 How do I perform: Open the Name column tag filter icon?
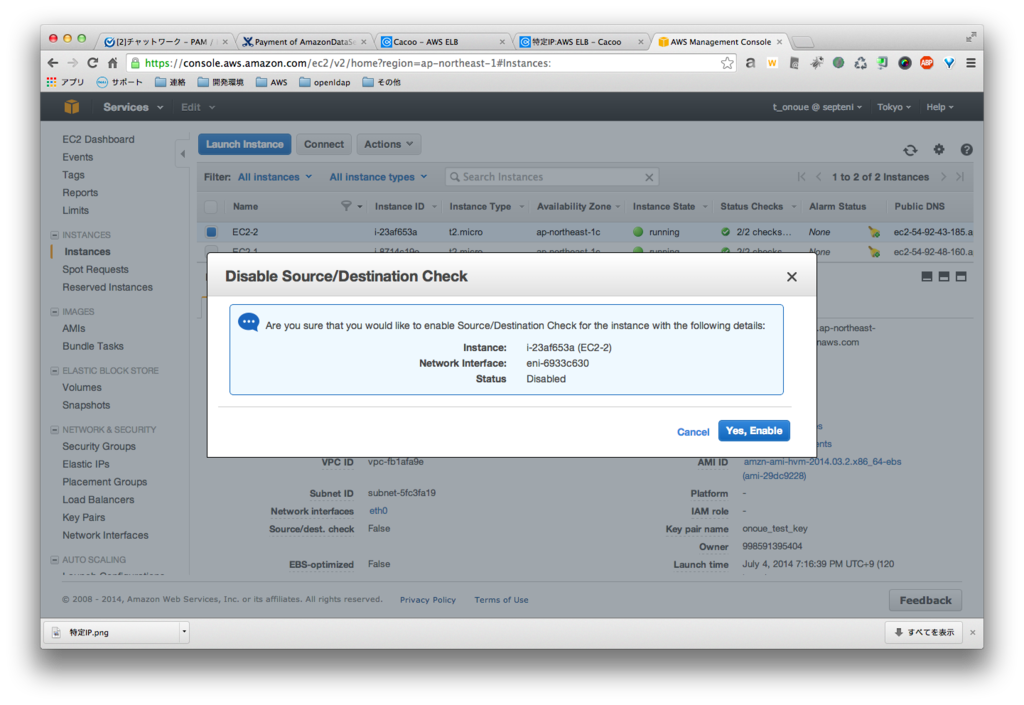coord(346,206)
